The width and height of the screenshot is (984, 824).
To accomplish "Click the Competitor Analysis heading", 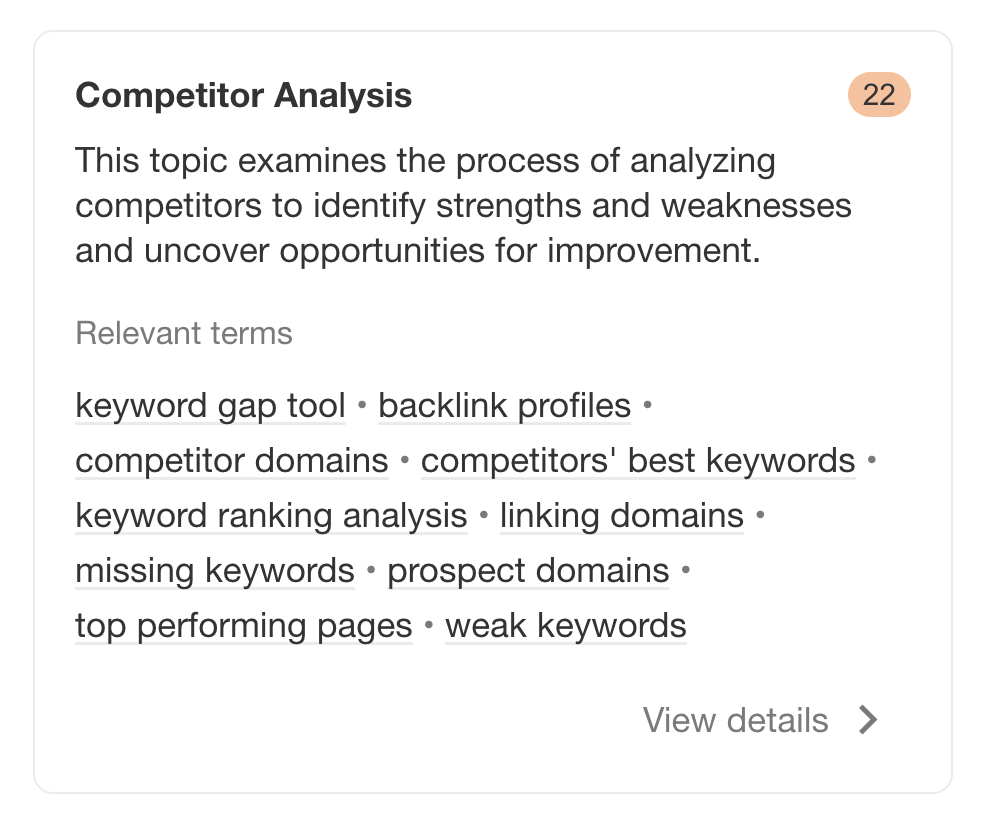I will click(x=244, y=95).
